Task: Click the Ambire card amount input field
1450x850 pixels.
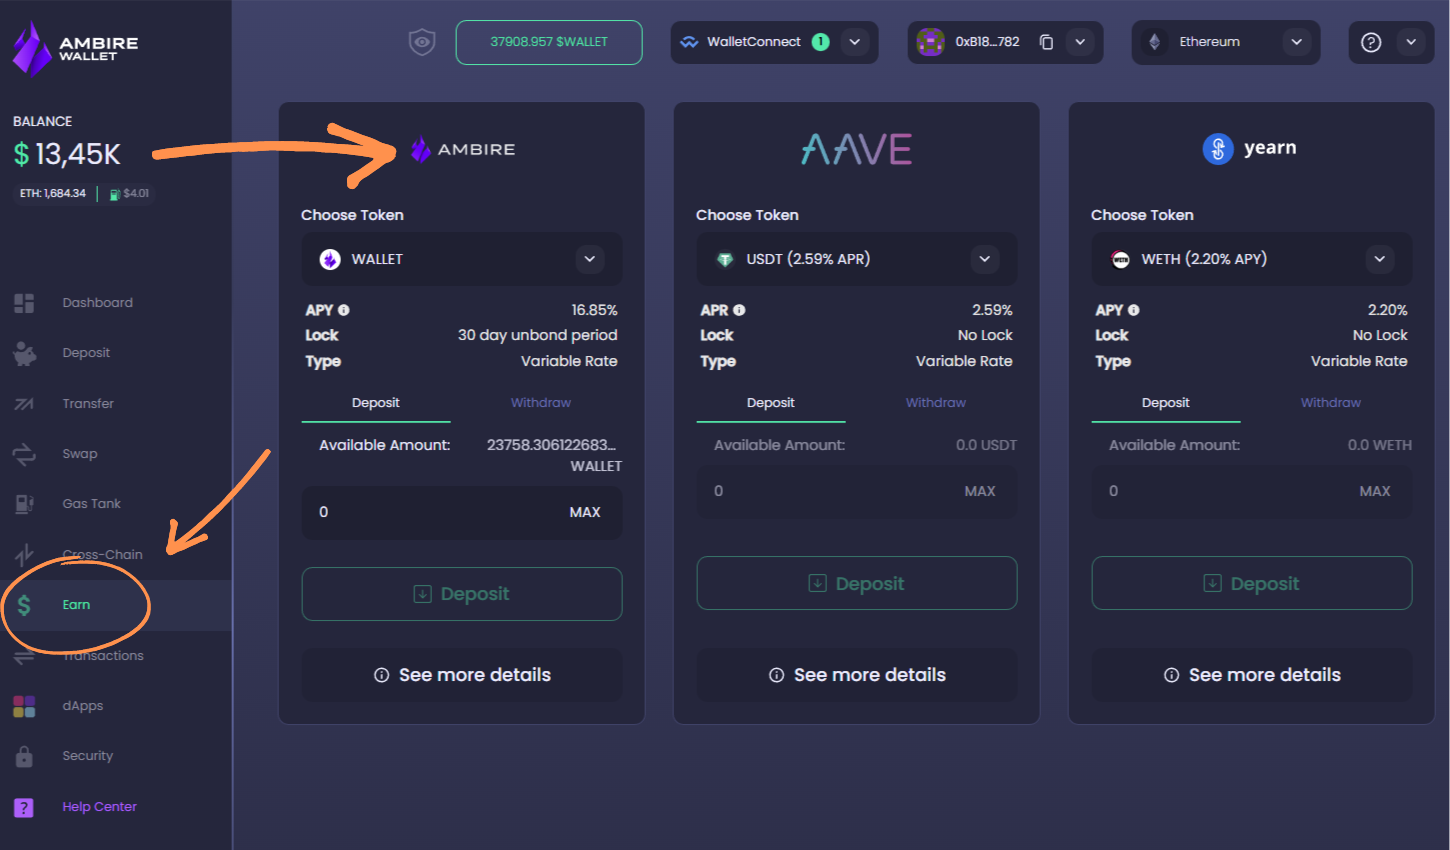Action: pos(462,512)
